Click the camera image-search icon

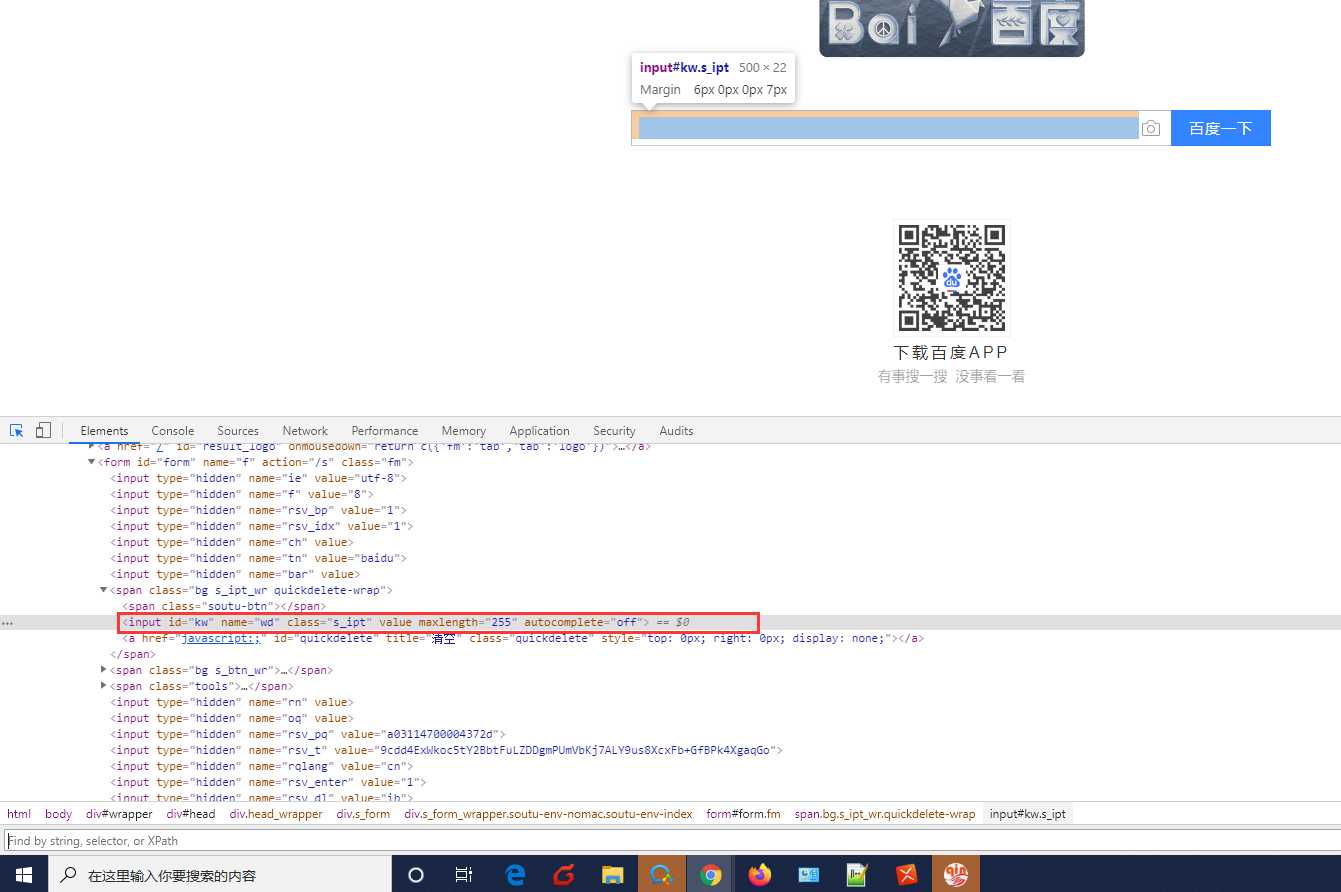pyautogui.click(x=1151, y=128)
